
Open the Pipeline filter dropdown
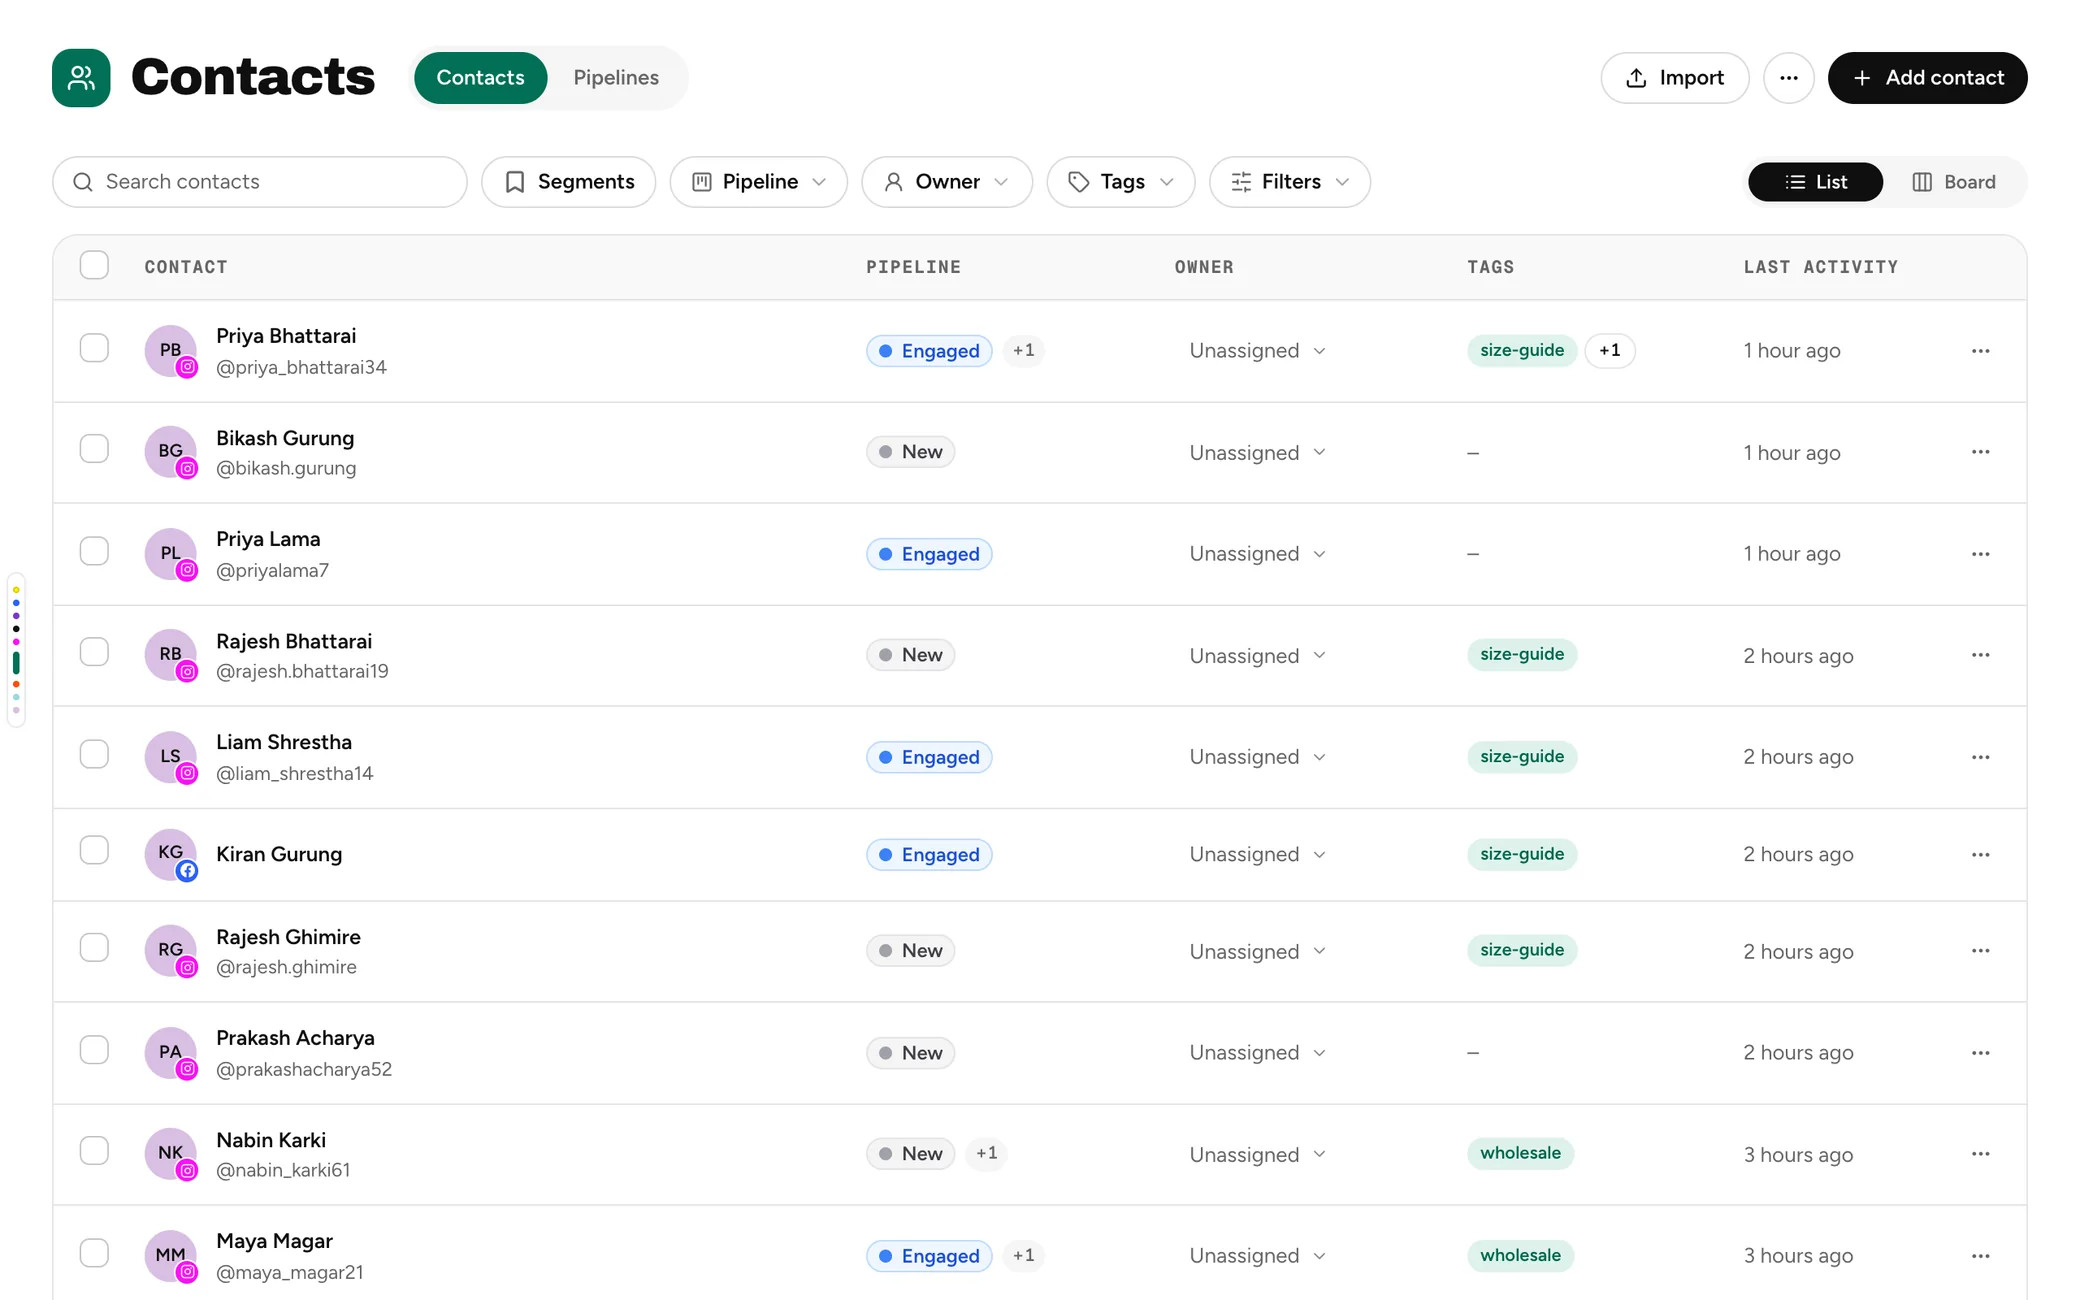point(759,182)
